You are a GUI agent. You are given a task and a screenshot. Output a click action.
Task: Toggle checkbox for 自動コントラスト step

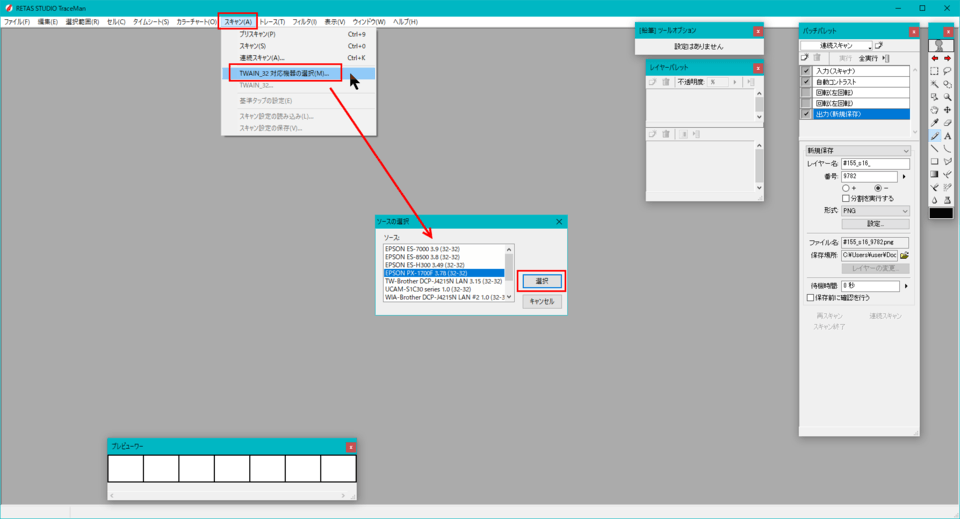pyautogui.click(x=806, y=81)
